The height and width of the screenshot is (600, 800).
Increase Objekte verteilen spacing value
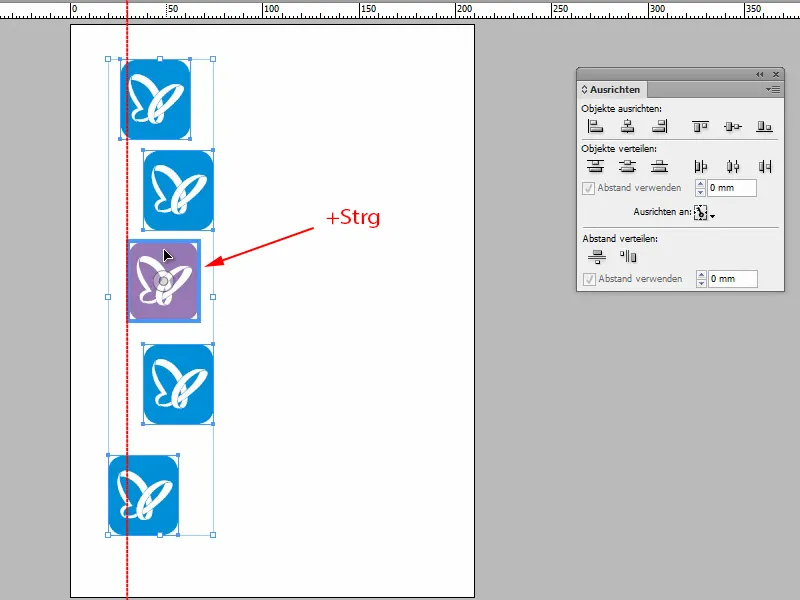coord(701,184)
